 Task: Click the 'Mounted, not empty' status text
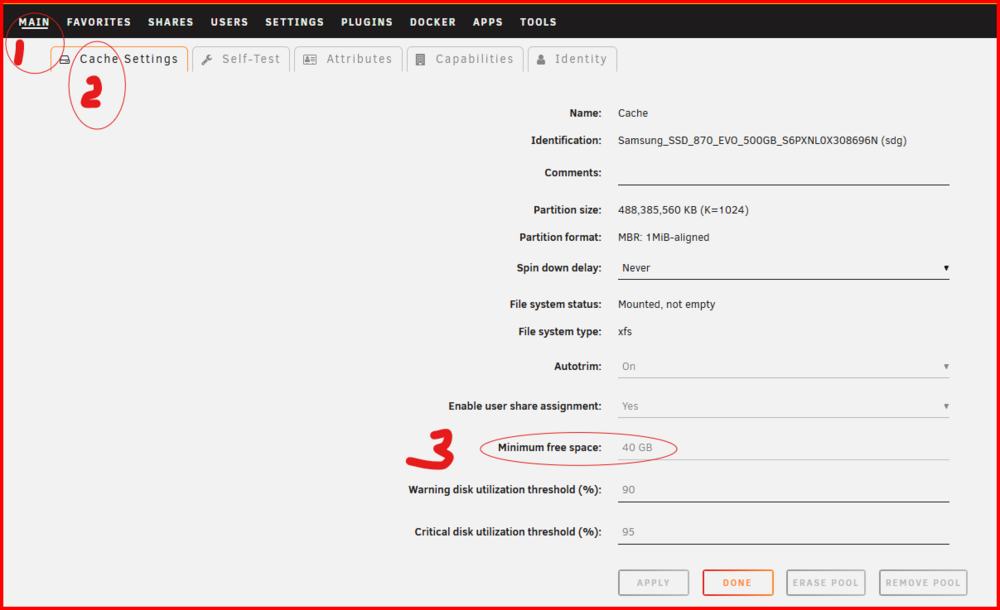(x=666, y=304)
